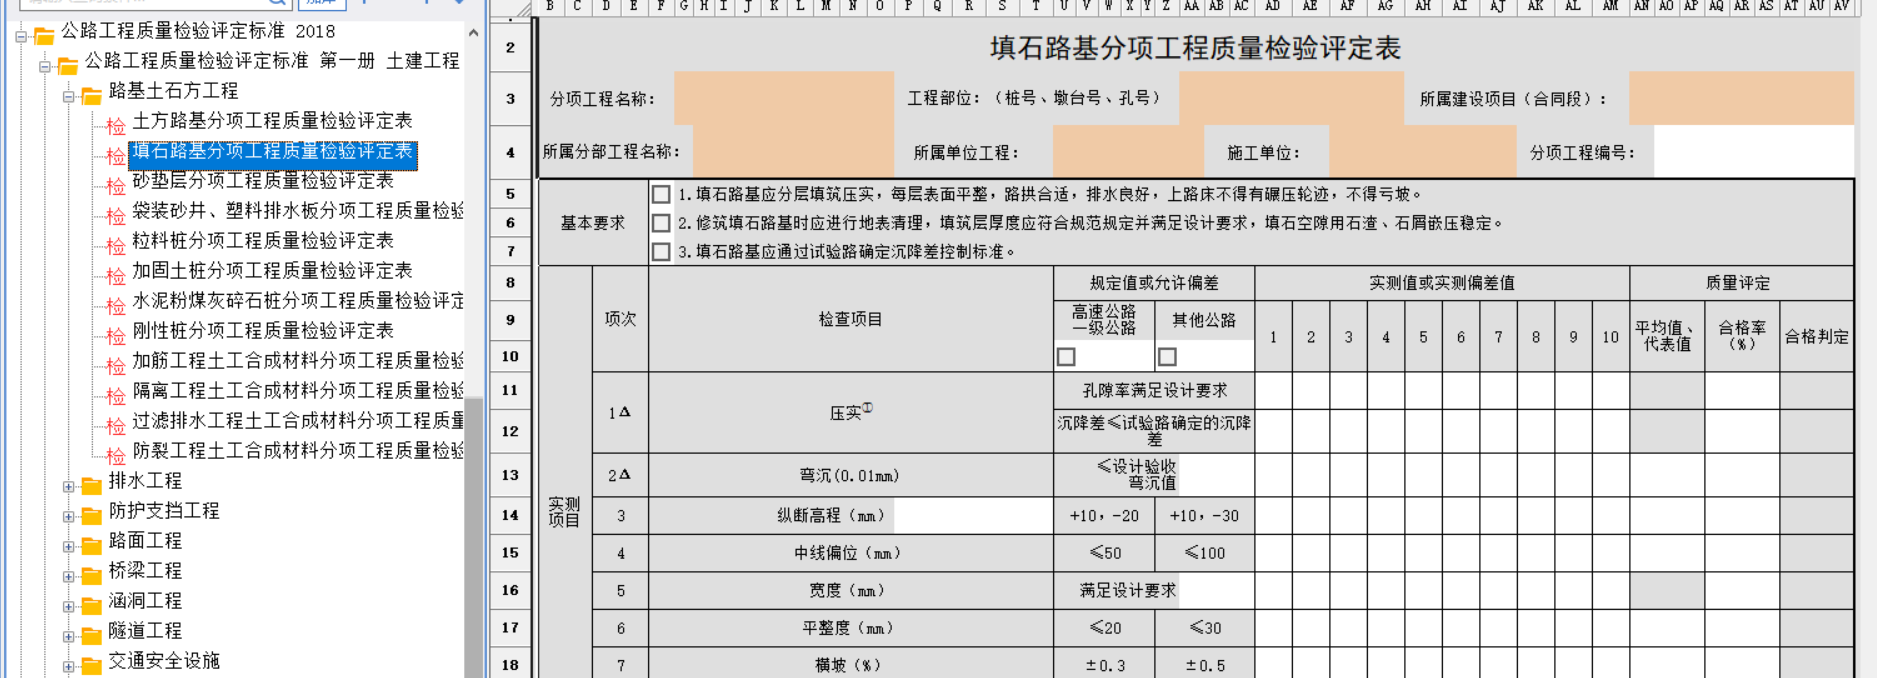Click the 检 icon beside 砂垫层分项工程质量检验评定表
The image size is (1877, 678).
pos(116,185)
